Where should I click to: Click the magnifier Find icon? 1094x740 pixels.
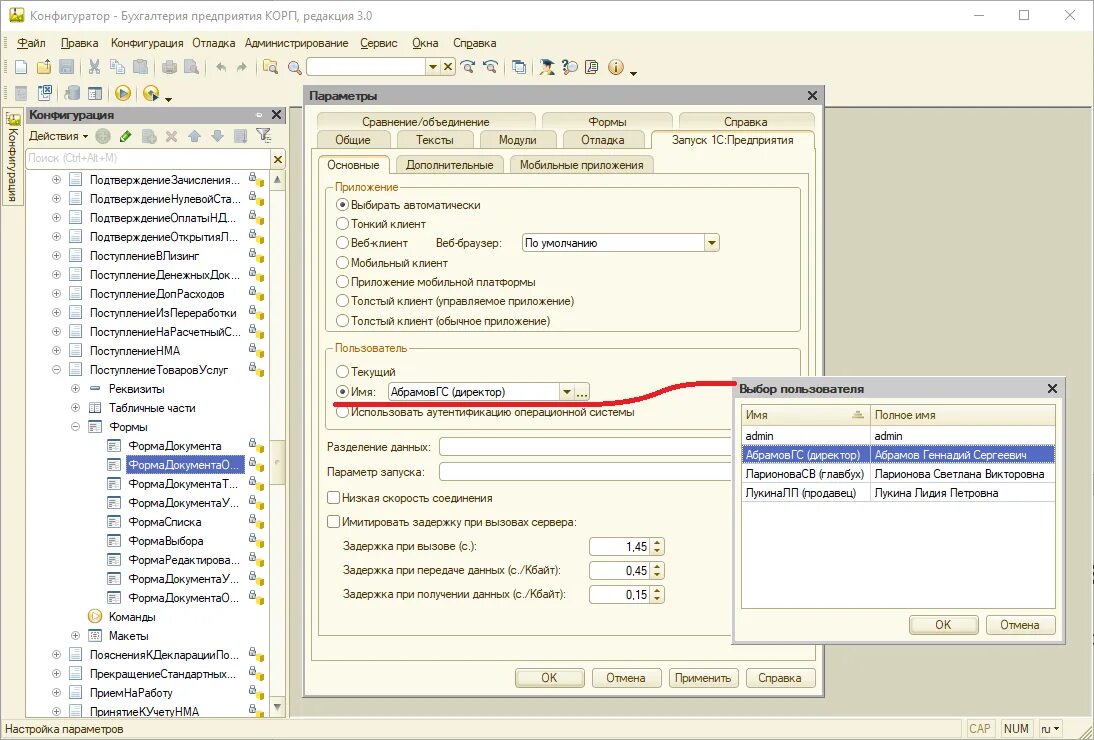294,68
